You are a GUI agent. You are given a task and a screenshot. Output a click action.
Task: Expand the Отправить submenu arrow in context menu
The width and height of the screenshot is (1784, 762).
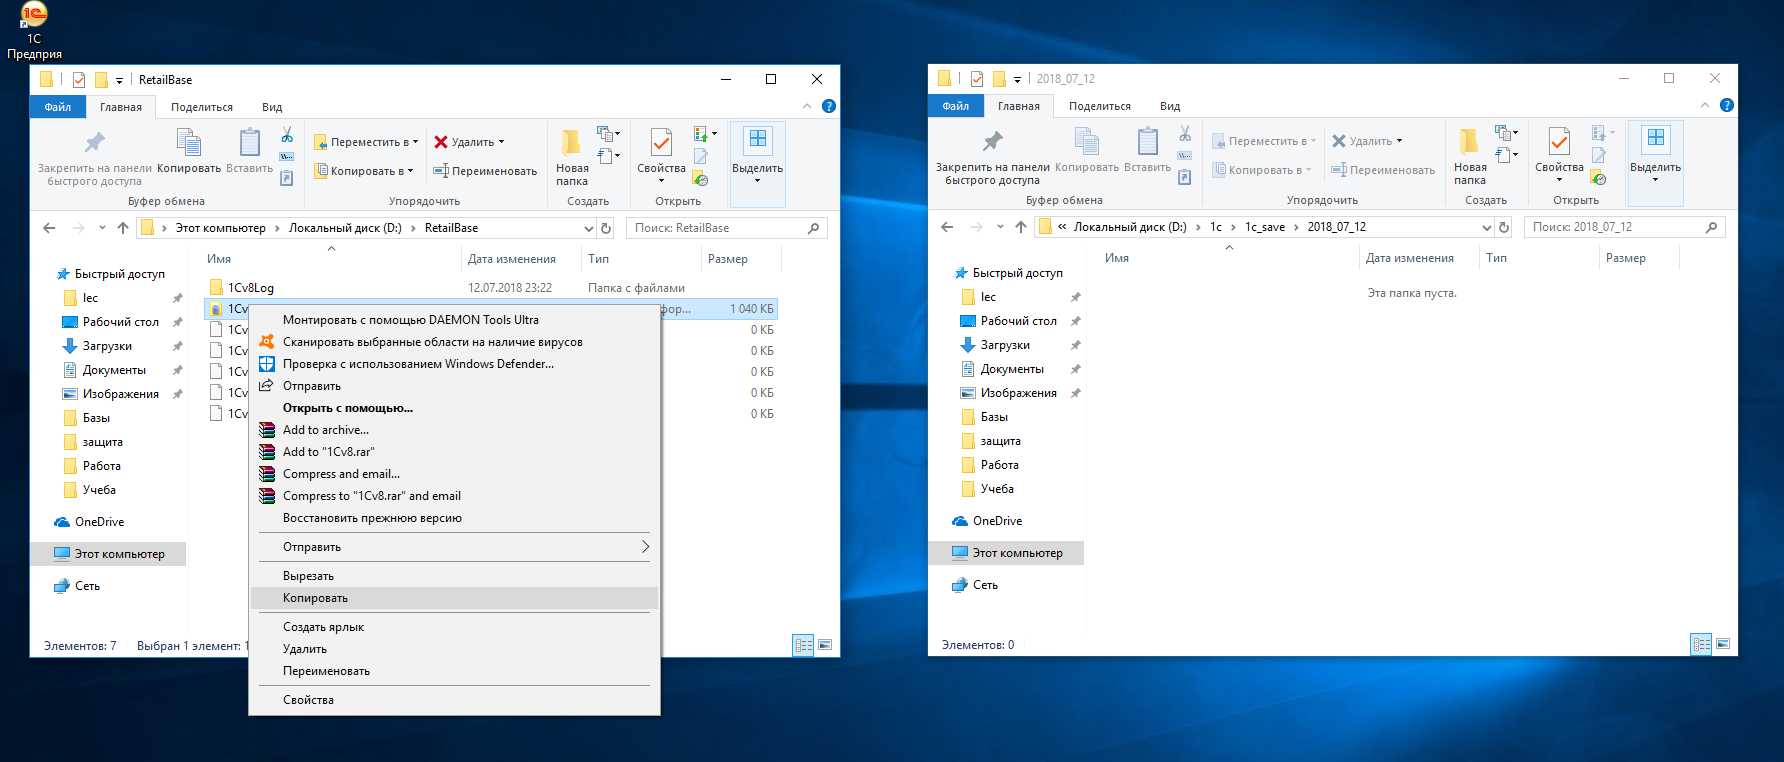[x=645, y=547]
